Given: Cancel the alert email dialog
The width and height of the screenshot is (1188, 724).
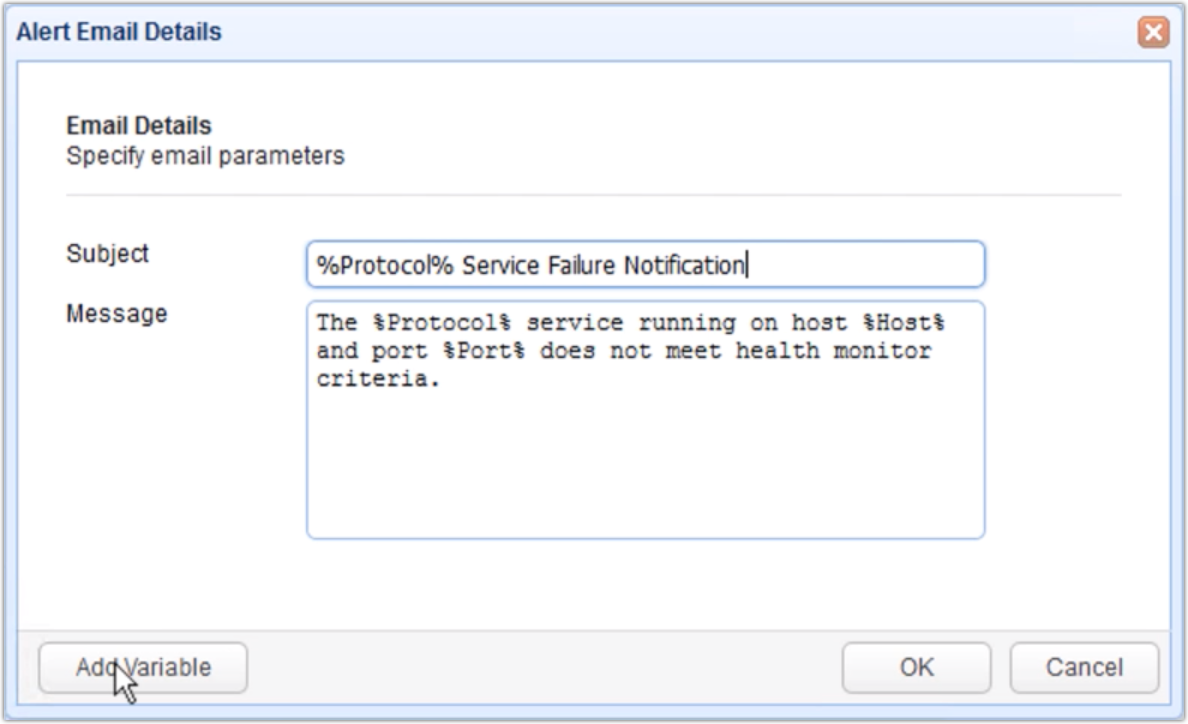Looking at the screenshot, I should (x=1084, y=667).
